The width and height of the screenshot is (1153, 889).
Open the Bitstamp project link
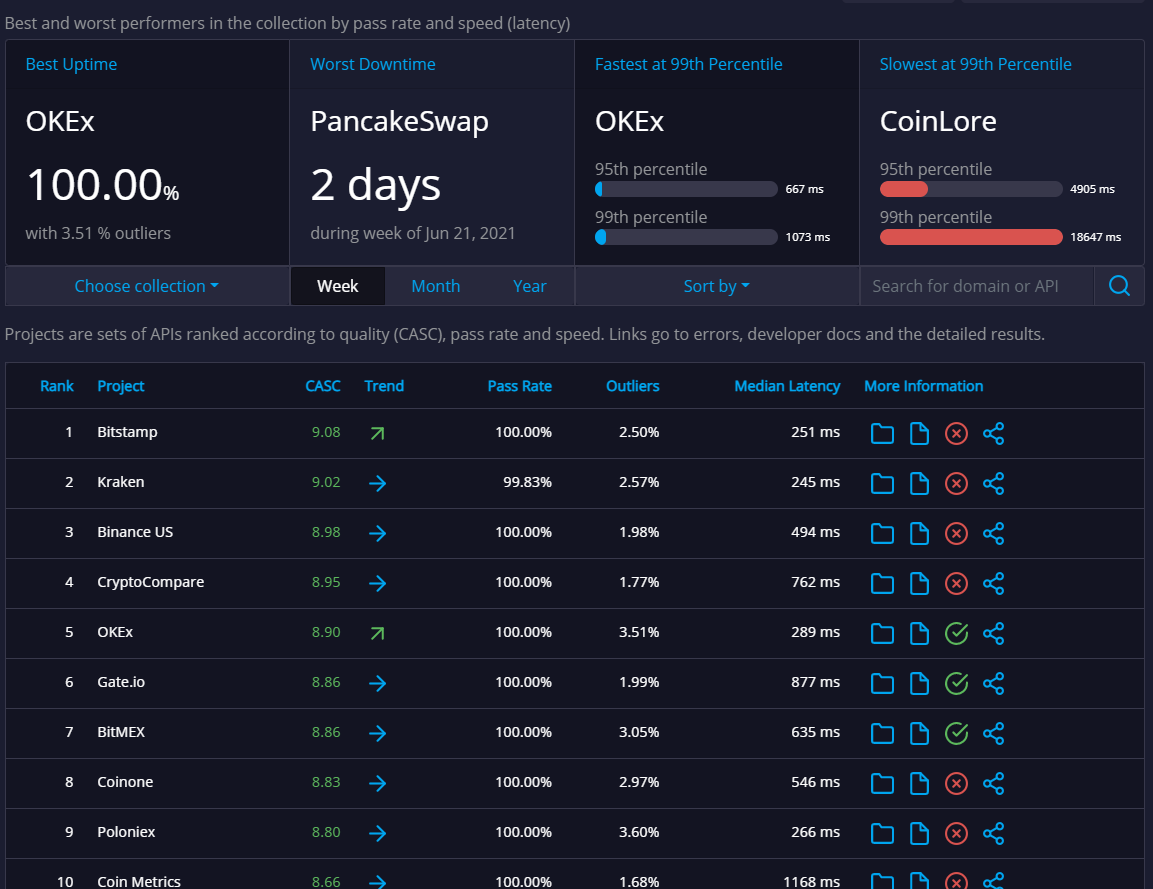[x=127, y=432]
